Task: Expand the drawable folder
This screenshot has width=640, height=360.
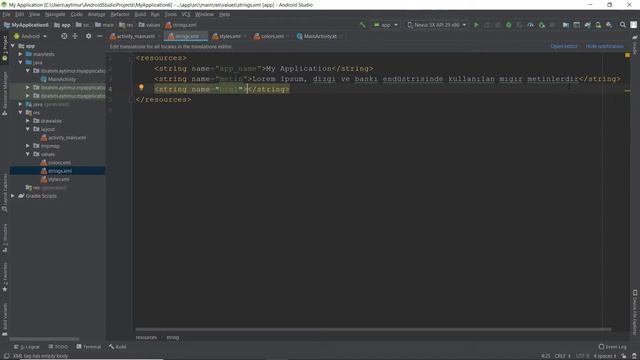Action: tap(28, 121)
